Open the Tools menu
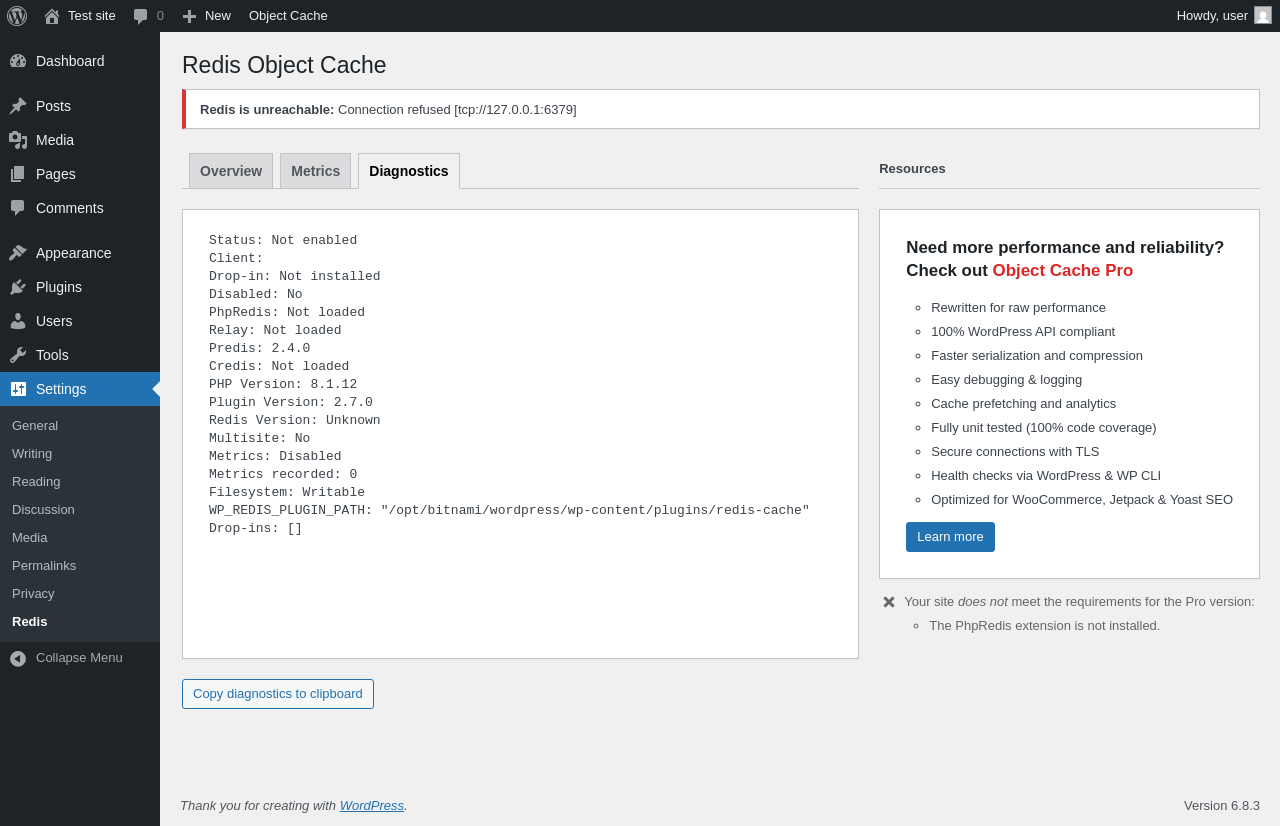1280x826 pixels. [80, 355]
